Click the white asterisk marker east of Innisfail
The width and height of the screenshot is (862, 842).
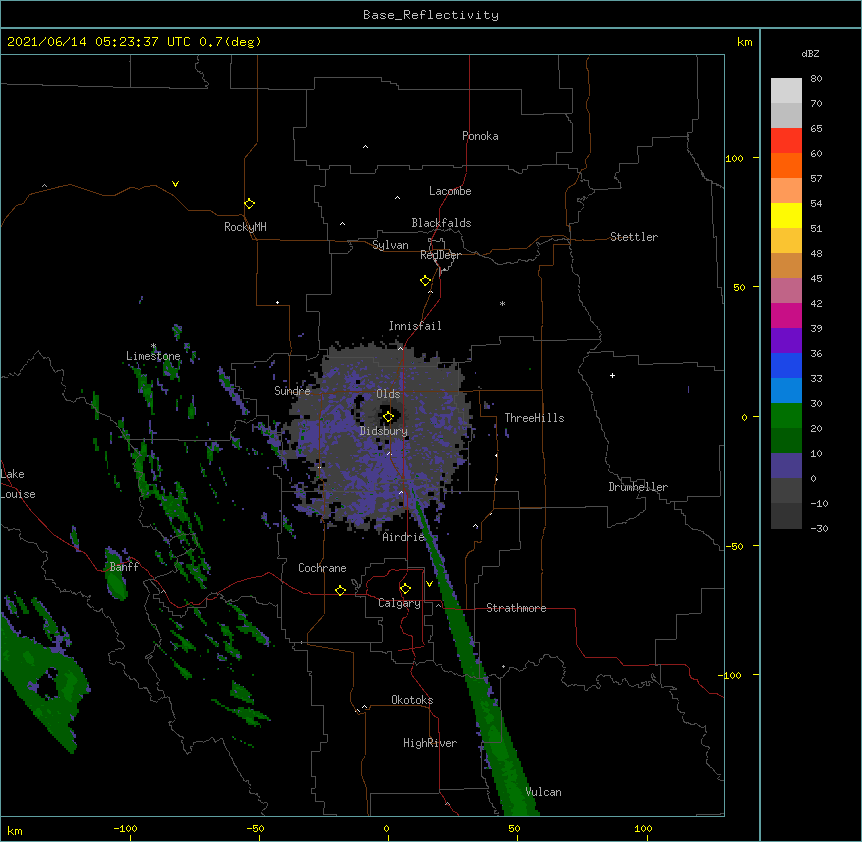pyautogui.click(x=502, y=304)
